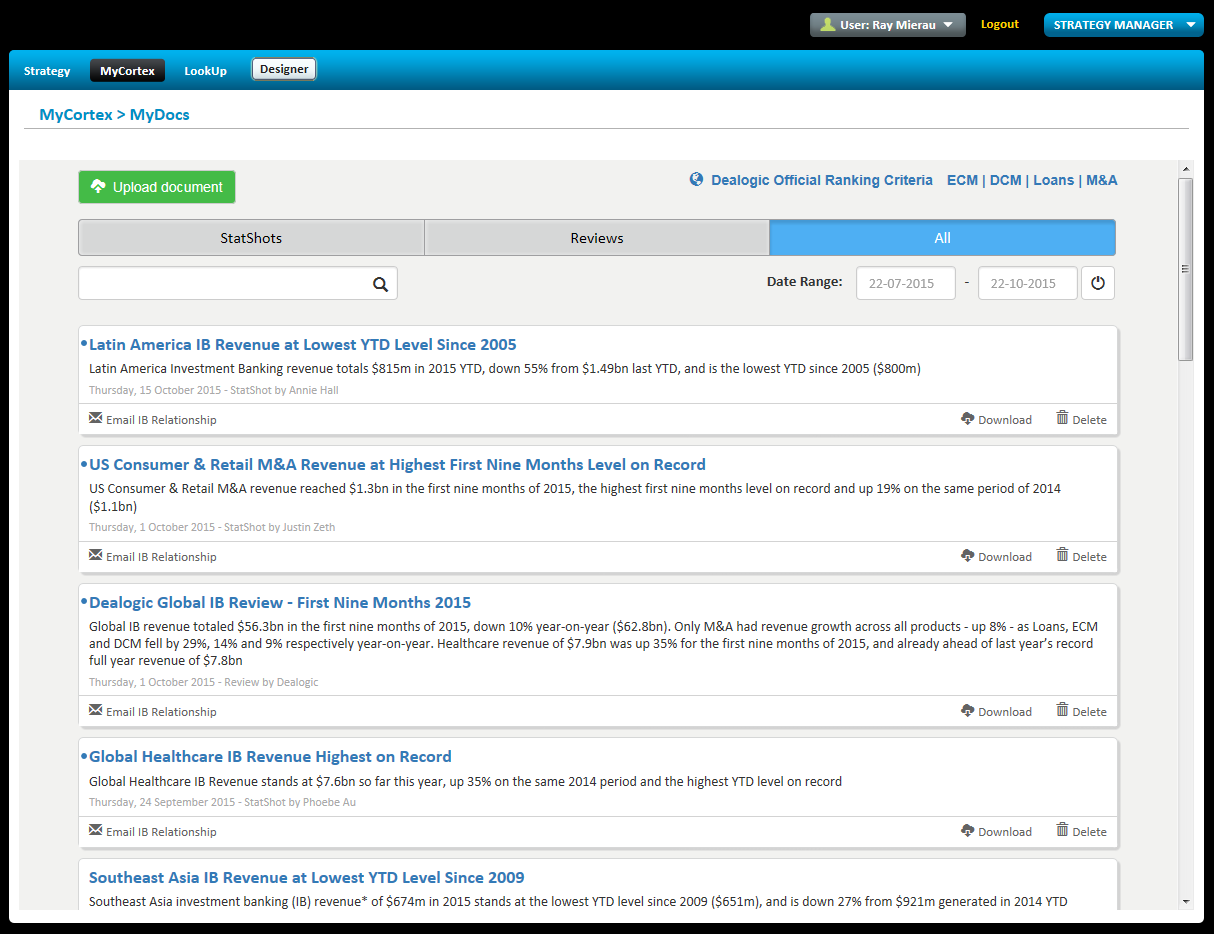Click the search magnifier icon
The width and height of the screenshot is (1214, 934).
click(380, 284)
